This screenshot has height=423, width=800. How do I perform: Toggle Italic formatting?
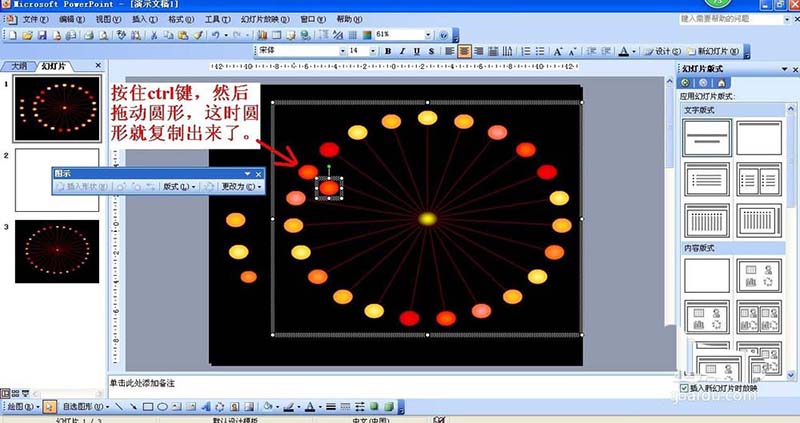pos(402,51)
